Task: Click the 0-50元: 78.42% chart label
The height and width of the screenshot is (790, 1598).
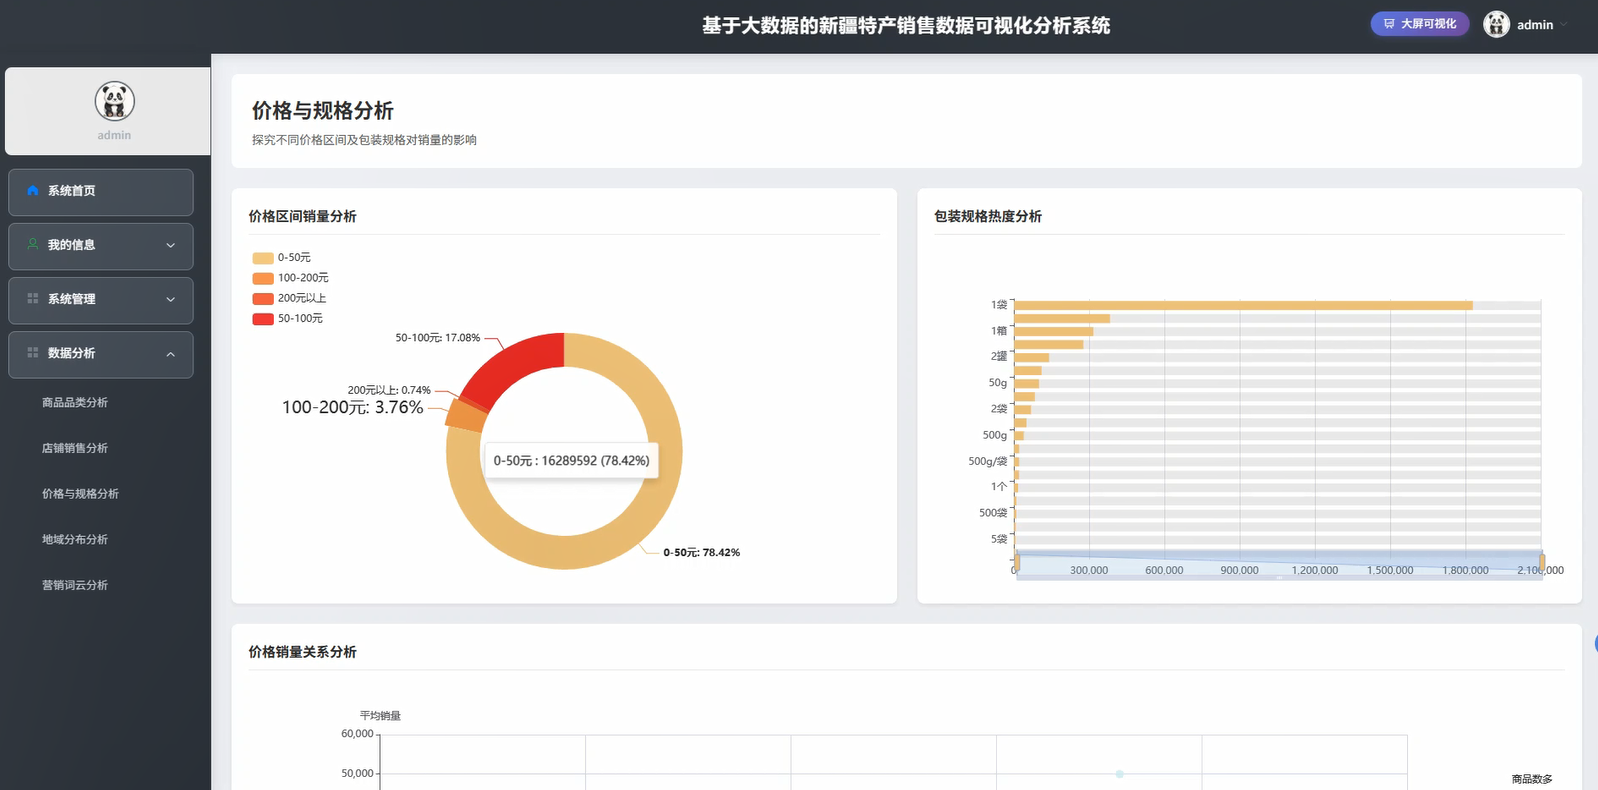Action: click(x=702, y=552)
